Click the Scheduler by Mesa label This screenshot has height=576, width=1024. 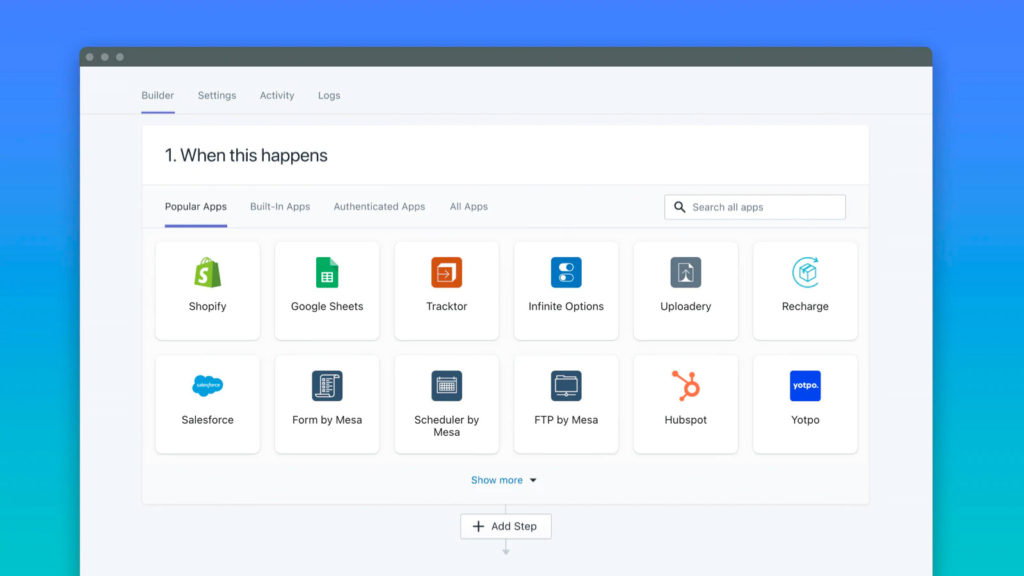447,426
